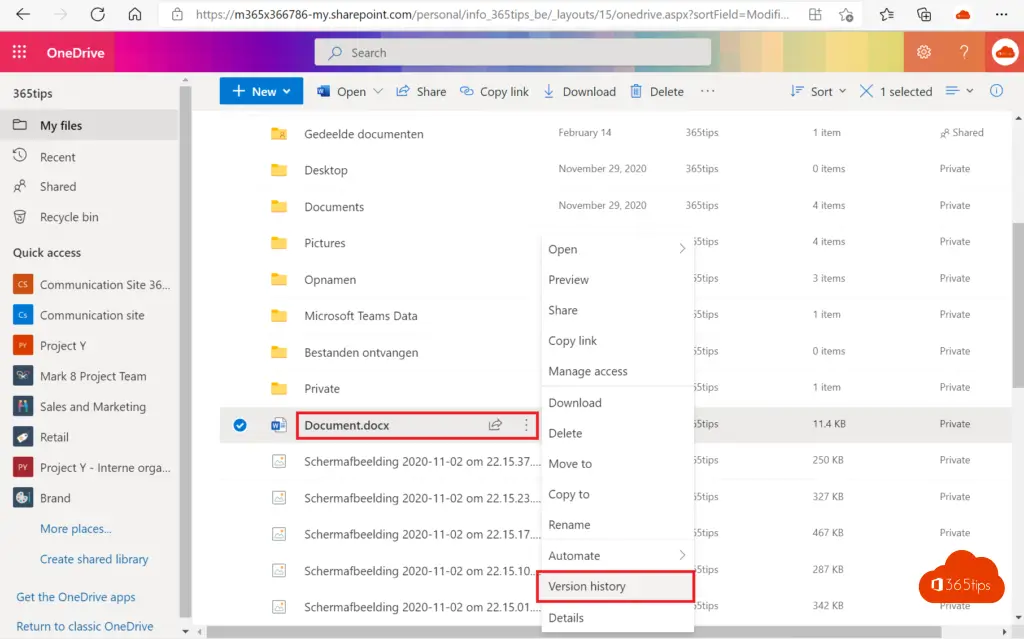The width and height of the screenshot is (1024, 639).
Task: Click Create shared library link
Action: [x=94, y=559]
